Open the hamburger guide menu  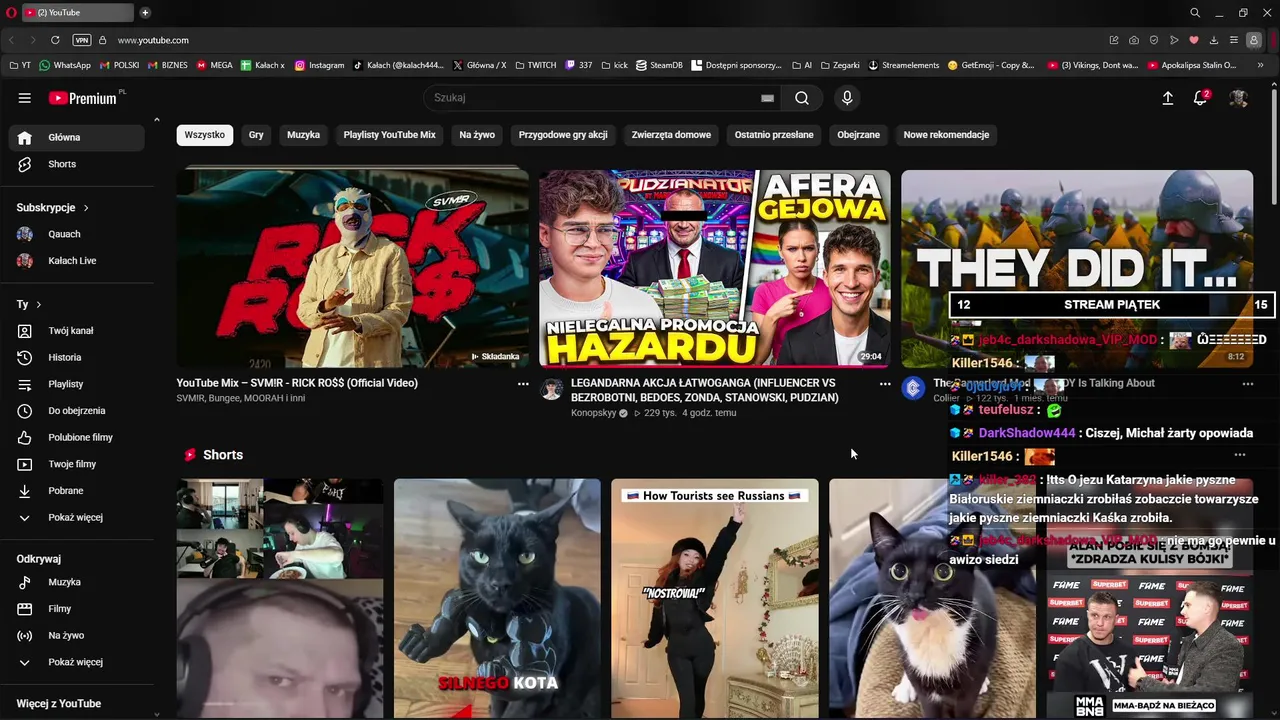25,98
